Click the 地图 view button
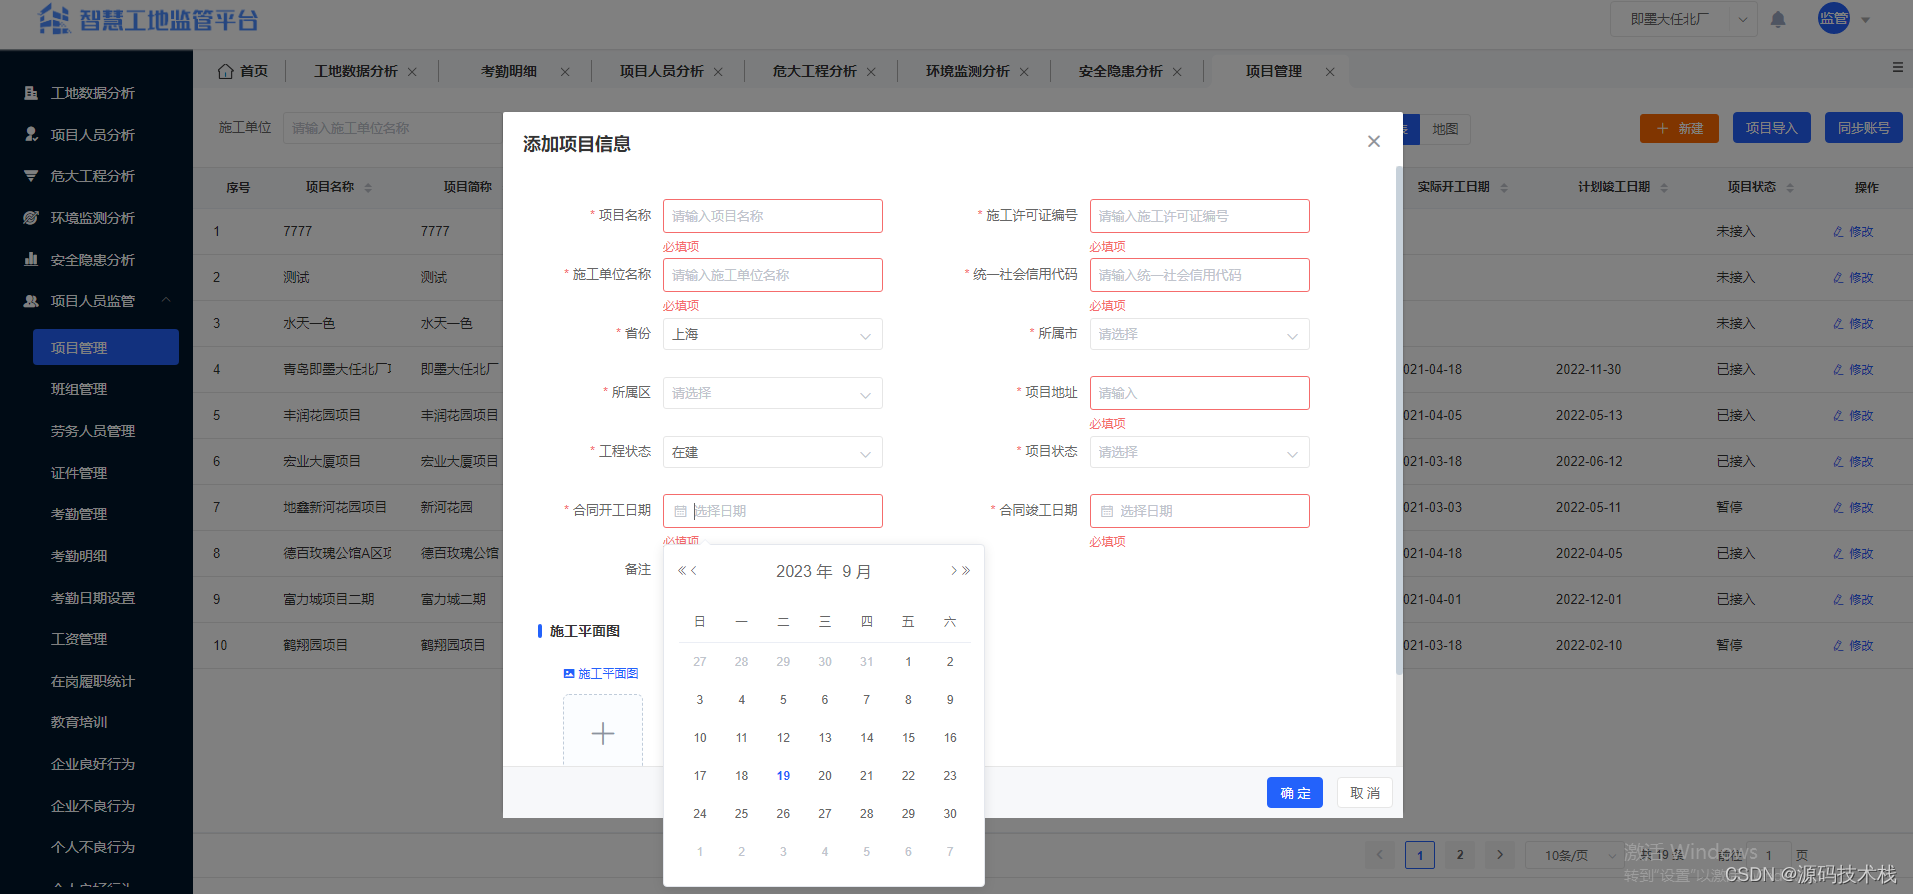The image size is (1913, 894). pos(1444,129)
